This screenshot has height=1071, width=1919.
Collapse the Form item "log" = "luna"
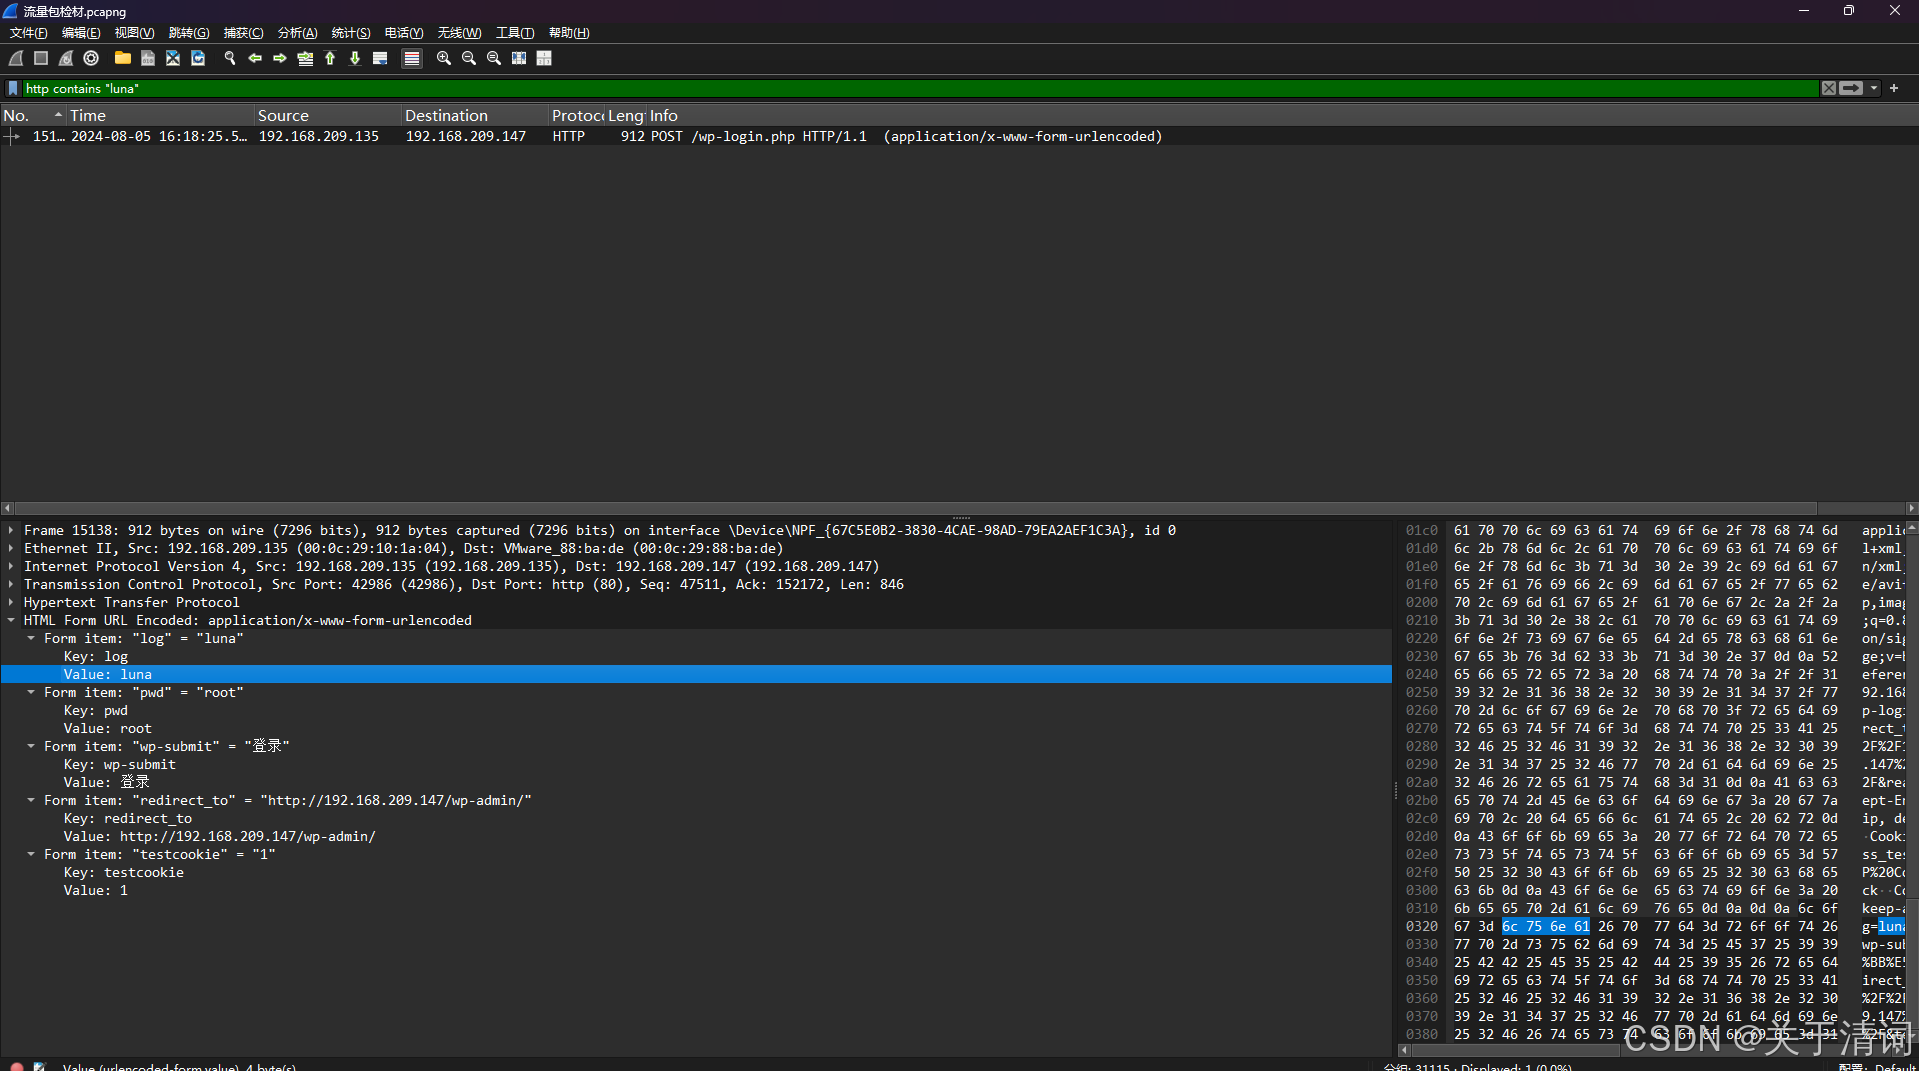click(31, 639)
